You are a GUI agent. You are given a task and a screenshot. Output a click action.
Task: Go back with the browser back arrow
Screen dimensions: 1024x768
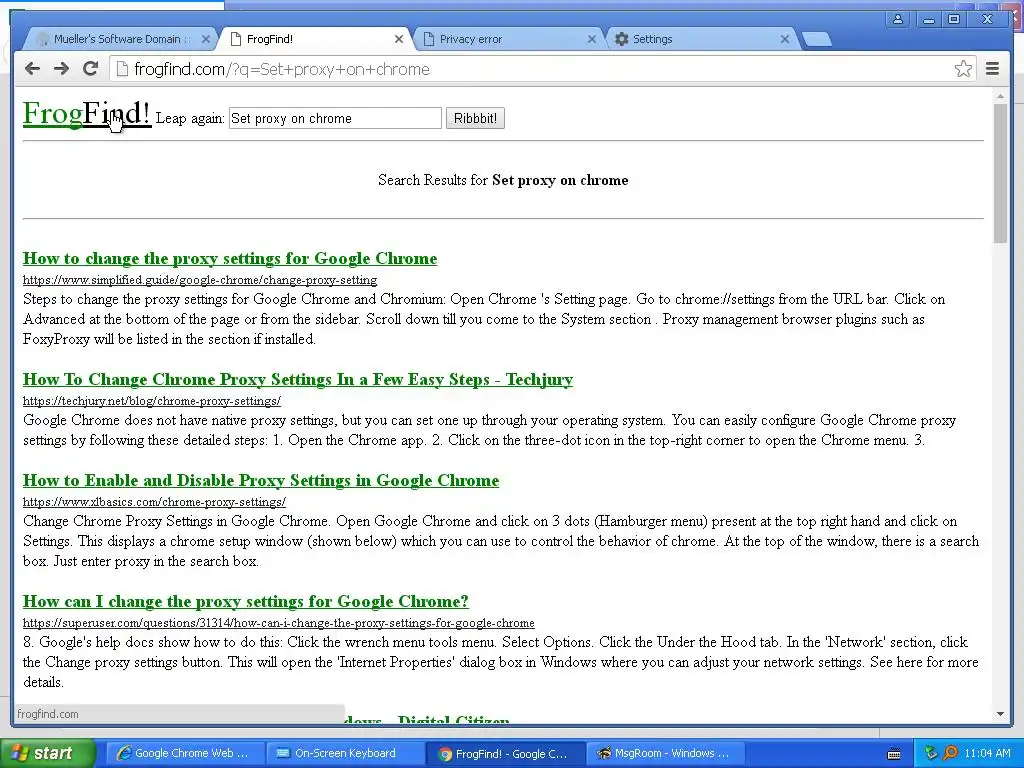pos(32,69)
